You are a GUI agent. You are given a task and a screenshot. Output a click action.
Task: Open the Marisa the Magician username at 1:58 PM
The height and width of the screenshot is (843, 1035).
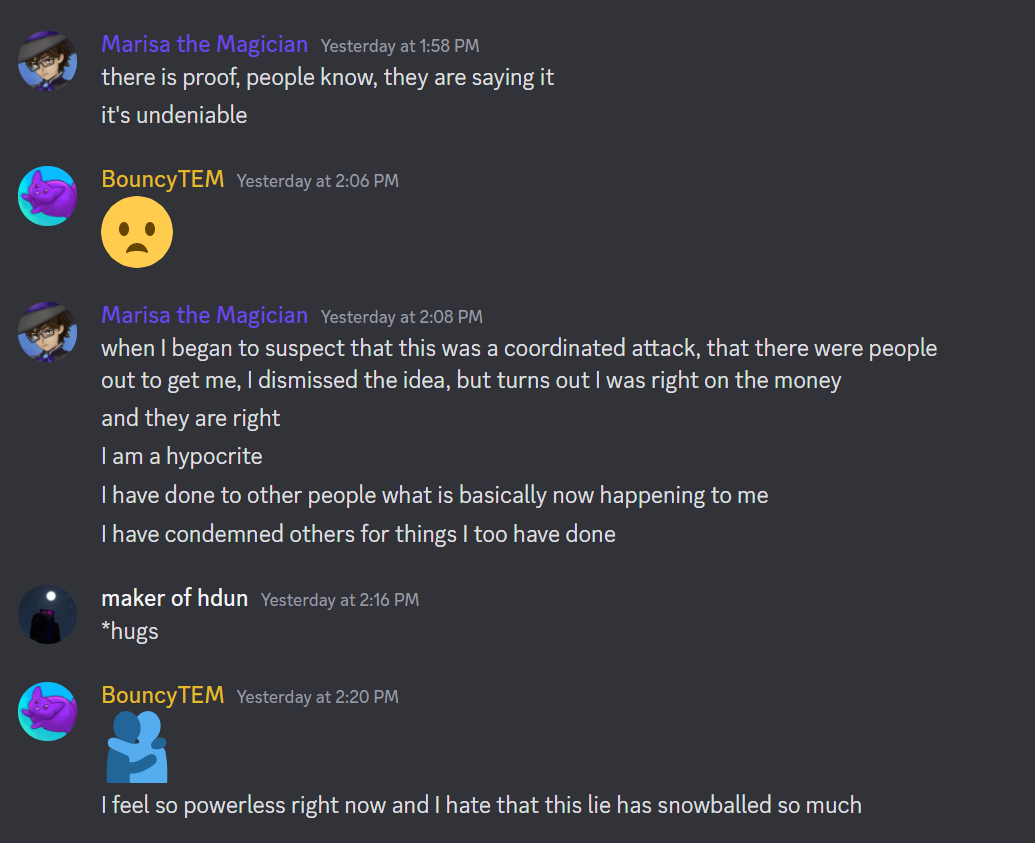point(204,44)
